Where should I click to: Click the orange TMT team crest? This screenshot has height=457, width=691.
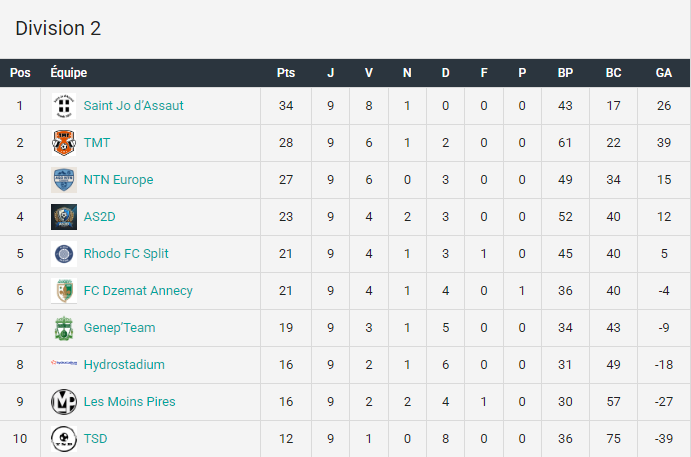(x=64, y=143)
